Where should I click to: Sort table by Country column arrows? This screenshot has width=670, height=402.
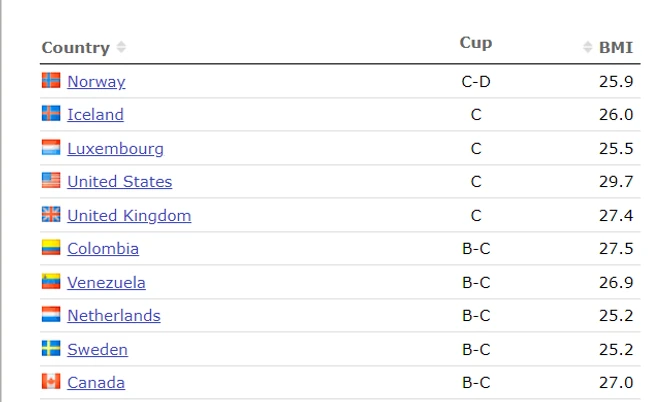[x=121, y=47]
